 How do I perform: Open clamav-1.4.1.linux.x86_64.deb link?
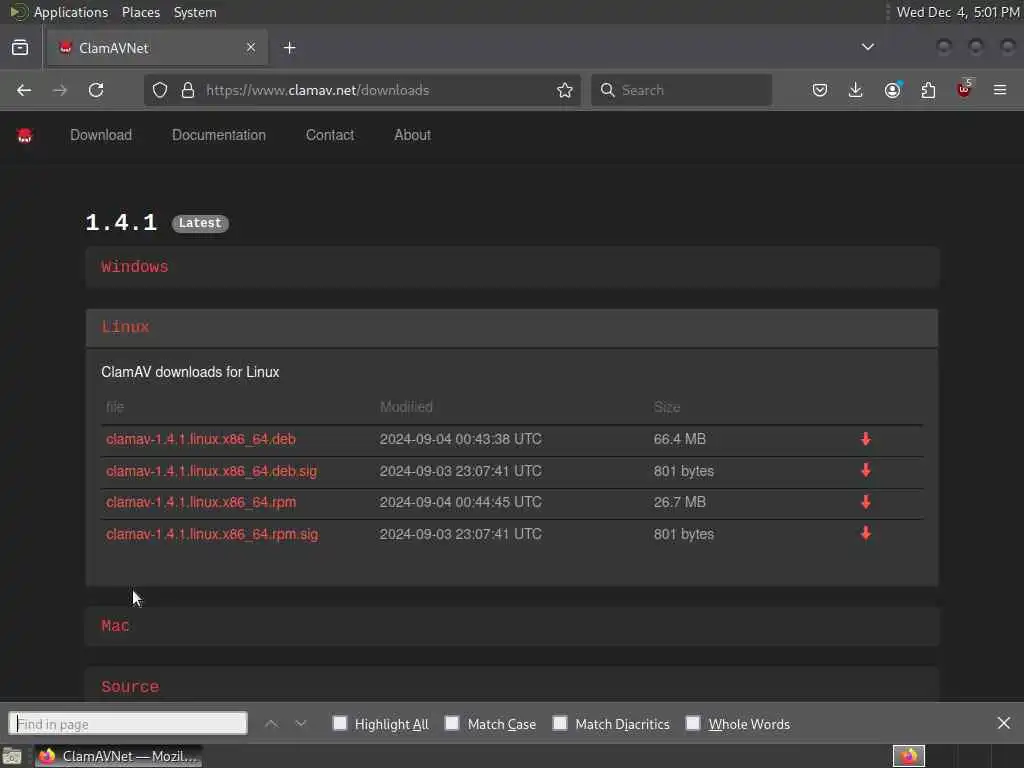pyautogui.click(x=200, y=439)
